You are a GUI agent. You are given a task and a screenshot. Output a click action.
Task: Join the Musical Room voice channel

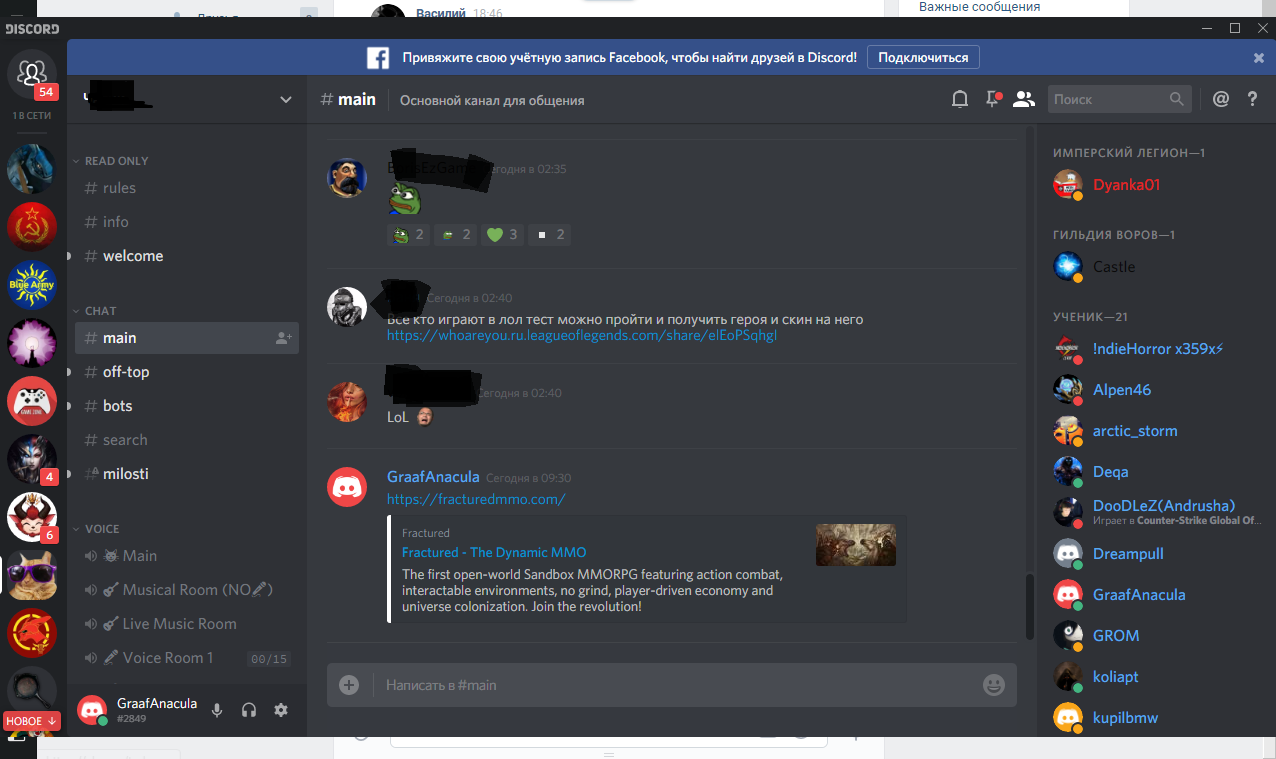pos(187,590)
